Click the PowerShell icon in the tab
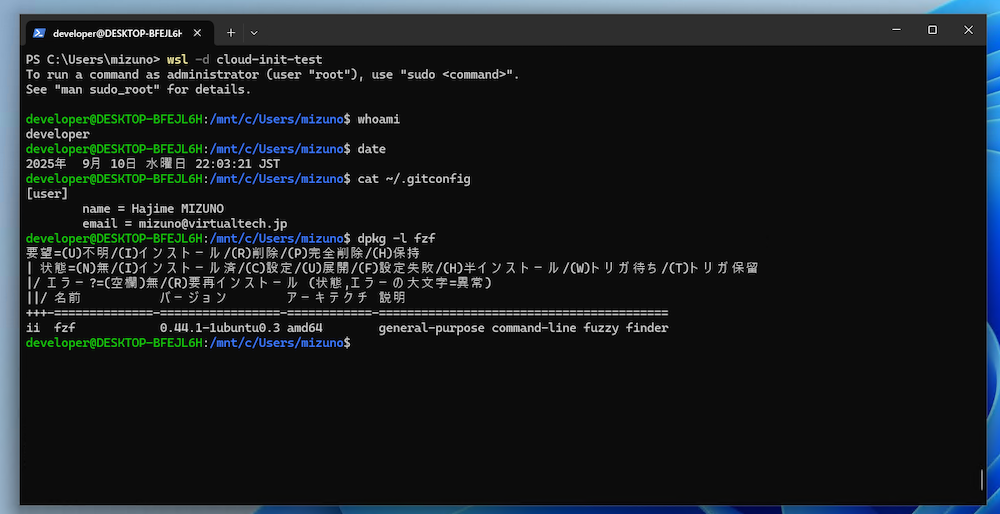The height and width of the screenshot is (514, 1000). point(40,32)
